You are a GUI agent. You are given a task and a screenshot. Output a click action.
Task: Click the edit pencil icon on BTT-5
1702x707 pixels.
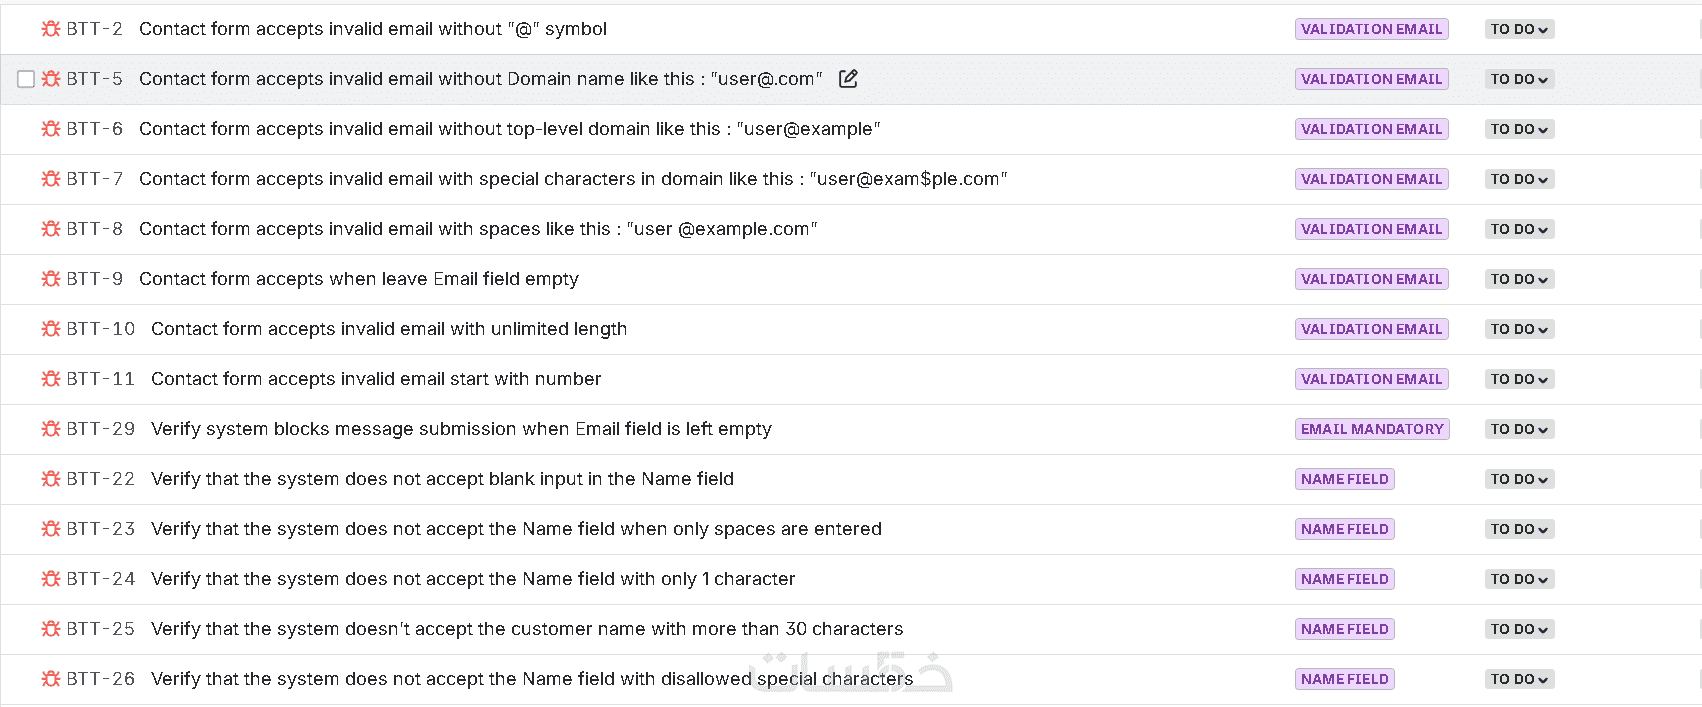[848, 78]
